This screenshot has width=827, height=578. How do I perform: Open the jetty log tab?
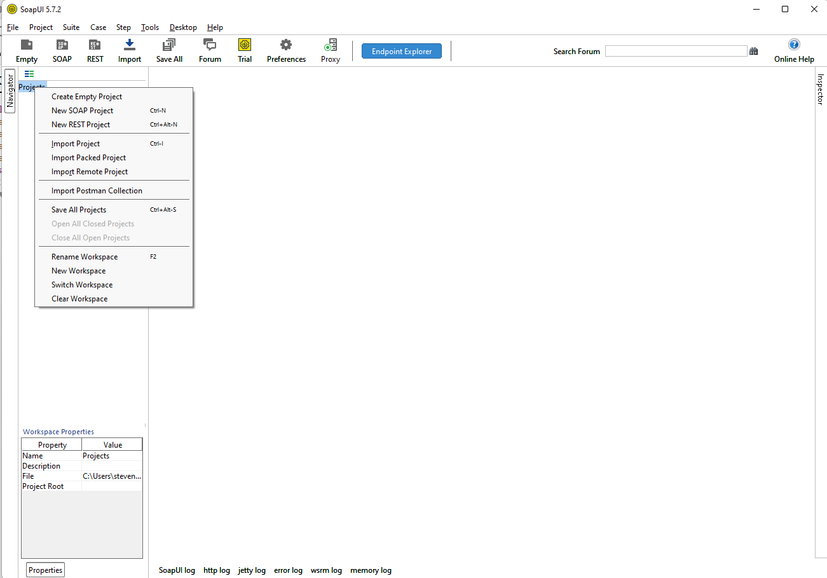pos(252,570)
